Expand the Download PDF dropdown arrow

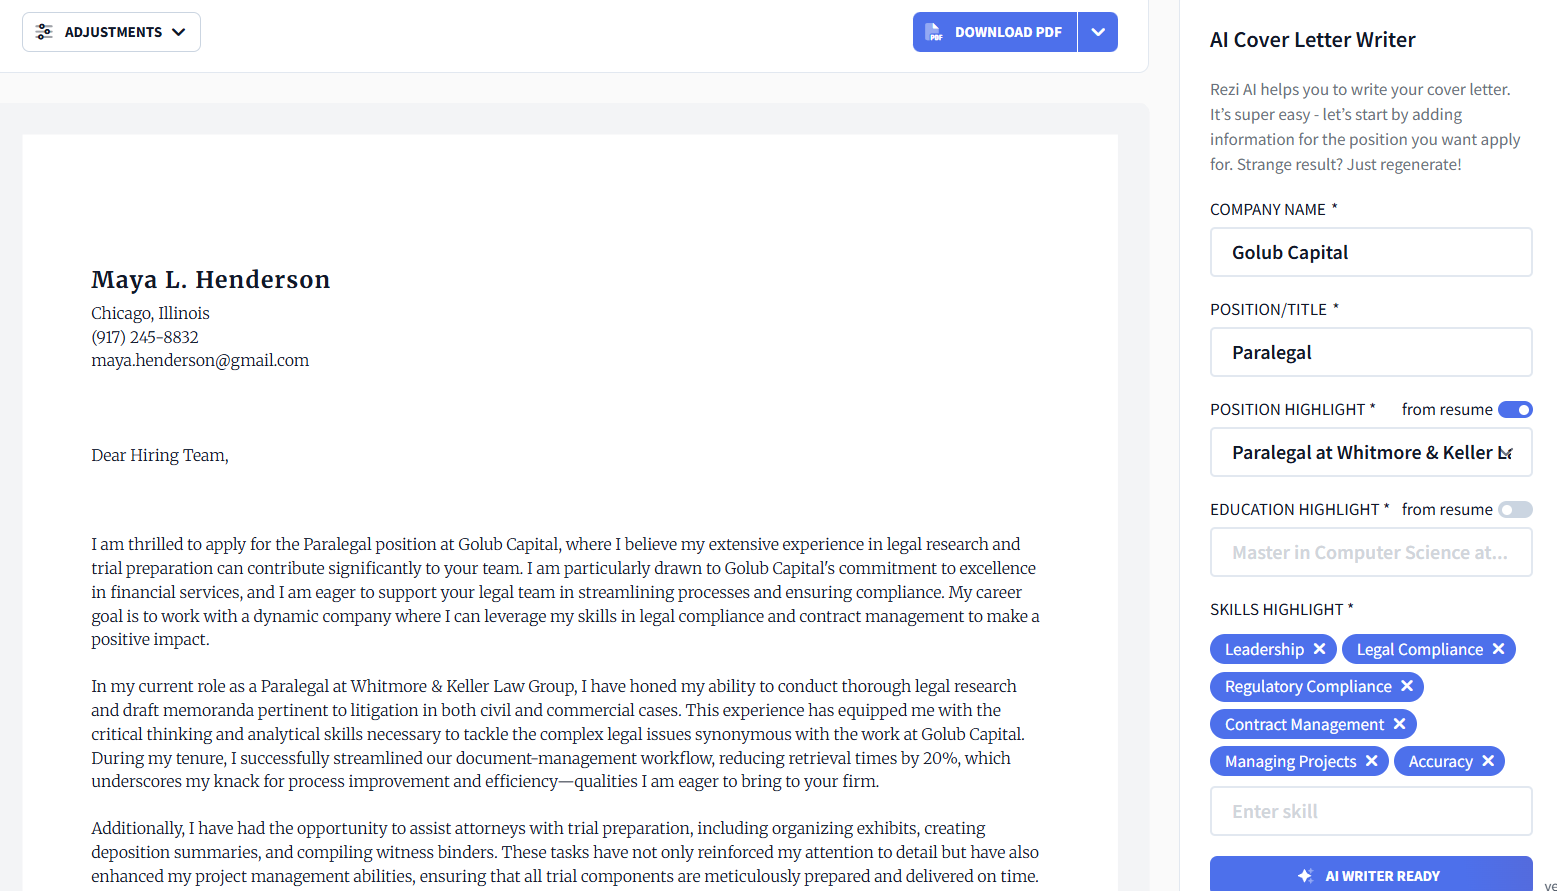[x=1097, y=31]
